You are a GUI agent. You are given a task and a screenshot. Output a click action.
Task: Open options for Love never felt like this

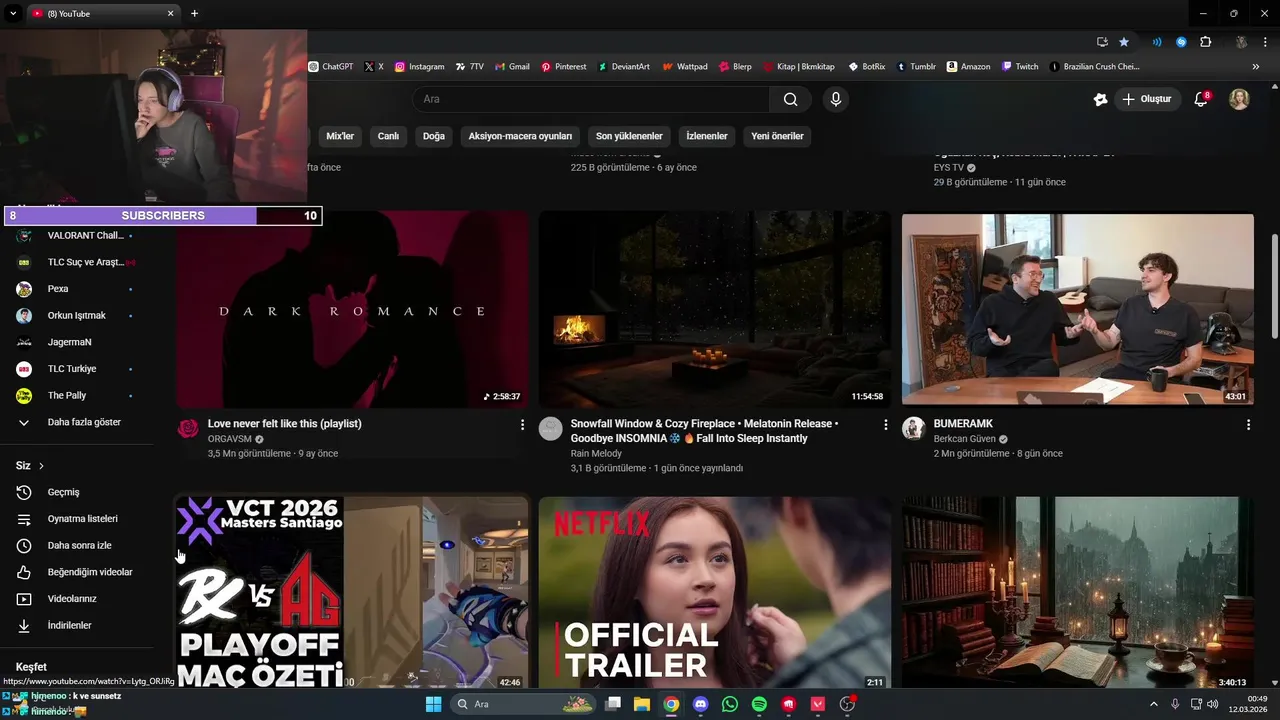point(522,425)
